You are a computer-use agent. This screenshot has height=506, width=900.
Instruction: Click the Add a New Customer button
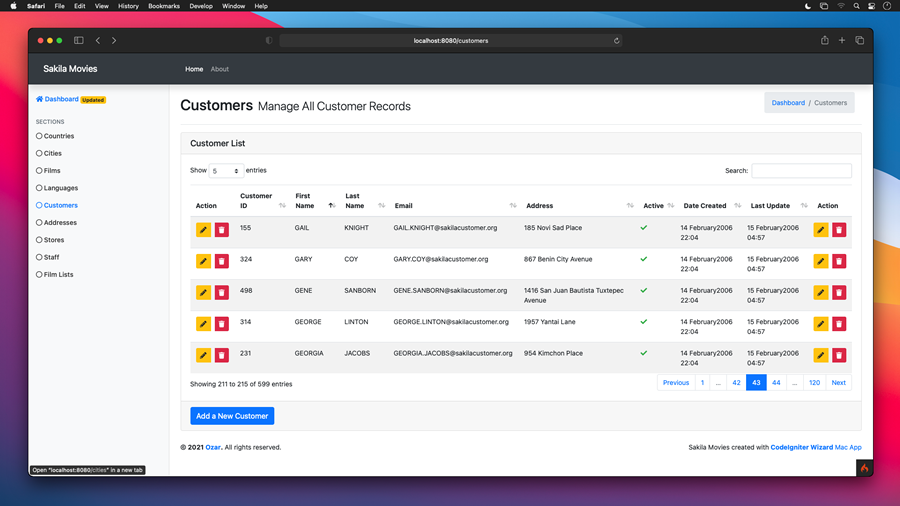[232, 416]
